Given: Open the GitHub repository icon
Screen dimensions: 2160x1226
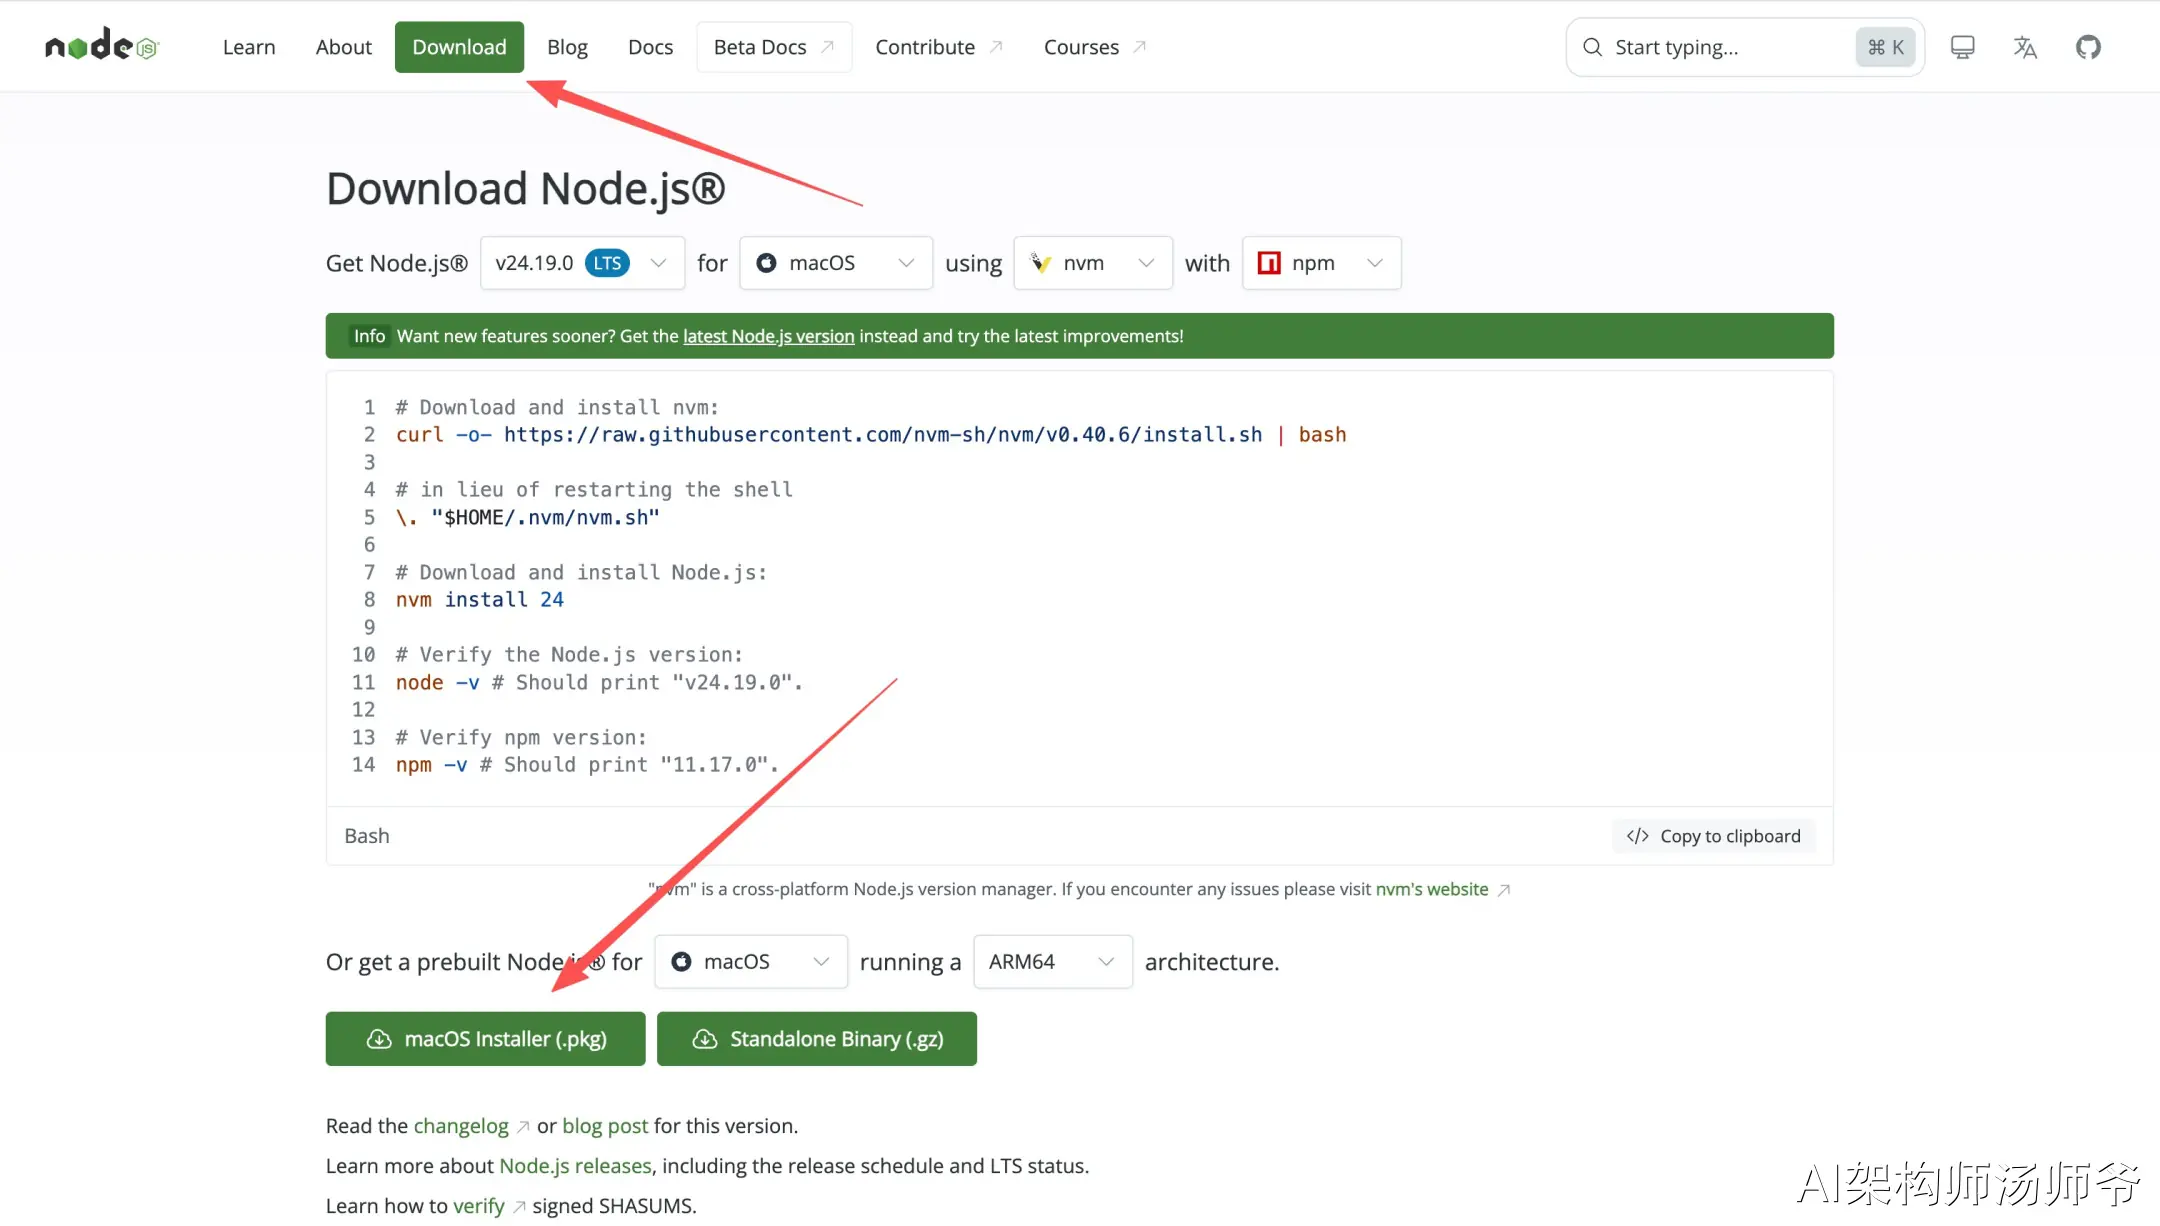Looking at the screenshot, I should click(2088, 47).
